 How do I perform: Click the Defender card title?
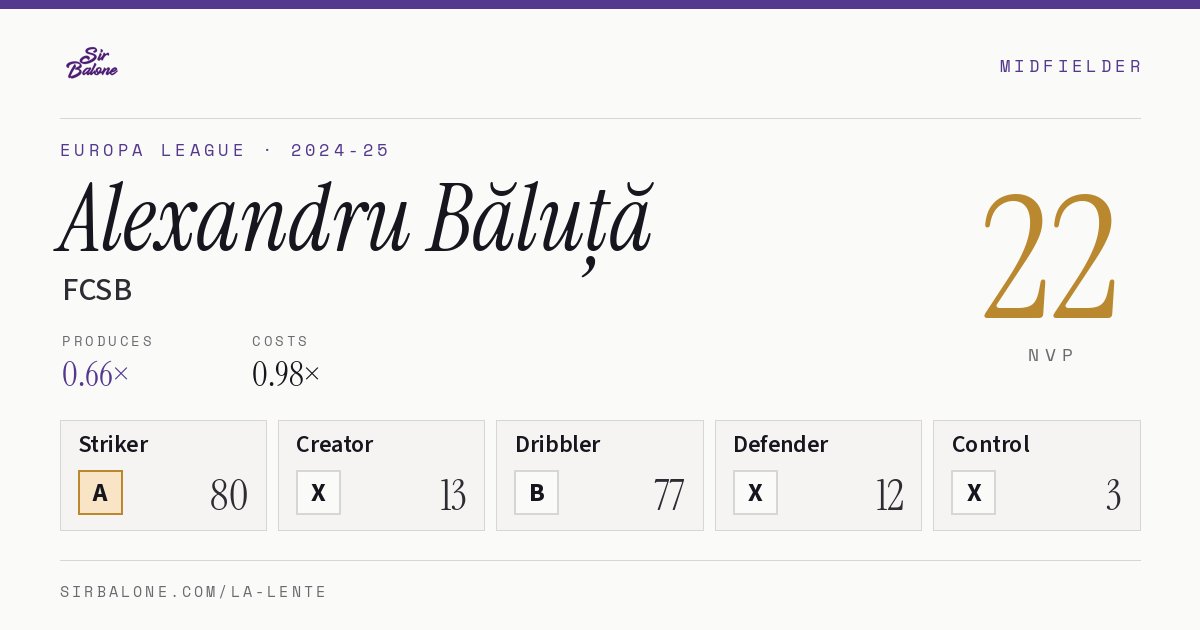pyautogui.click(x=781, y=444)
